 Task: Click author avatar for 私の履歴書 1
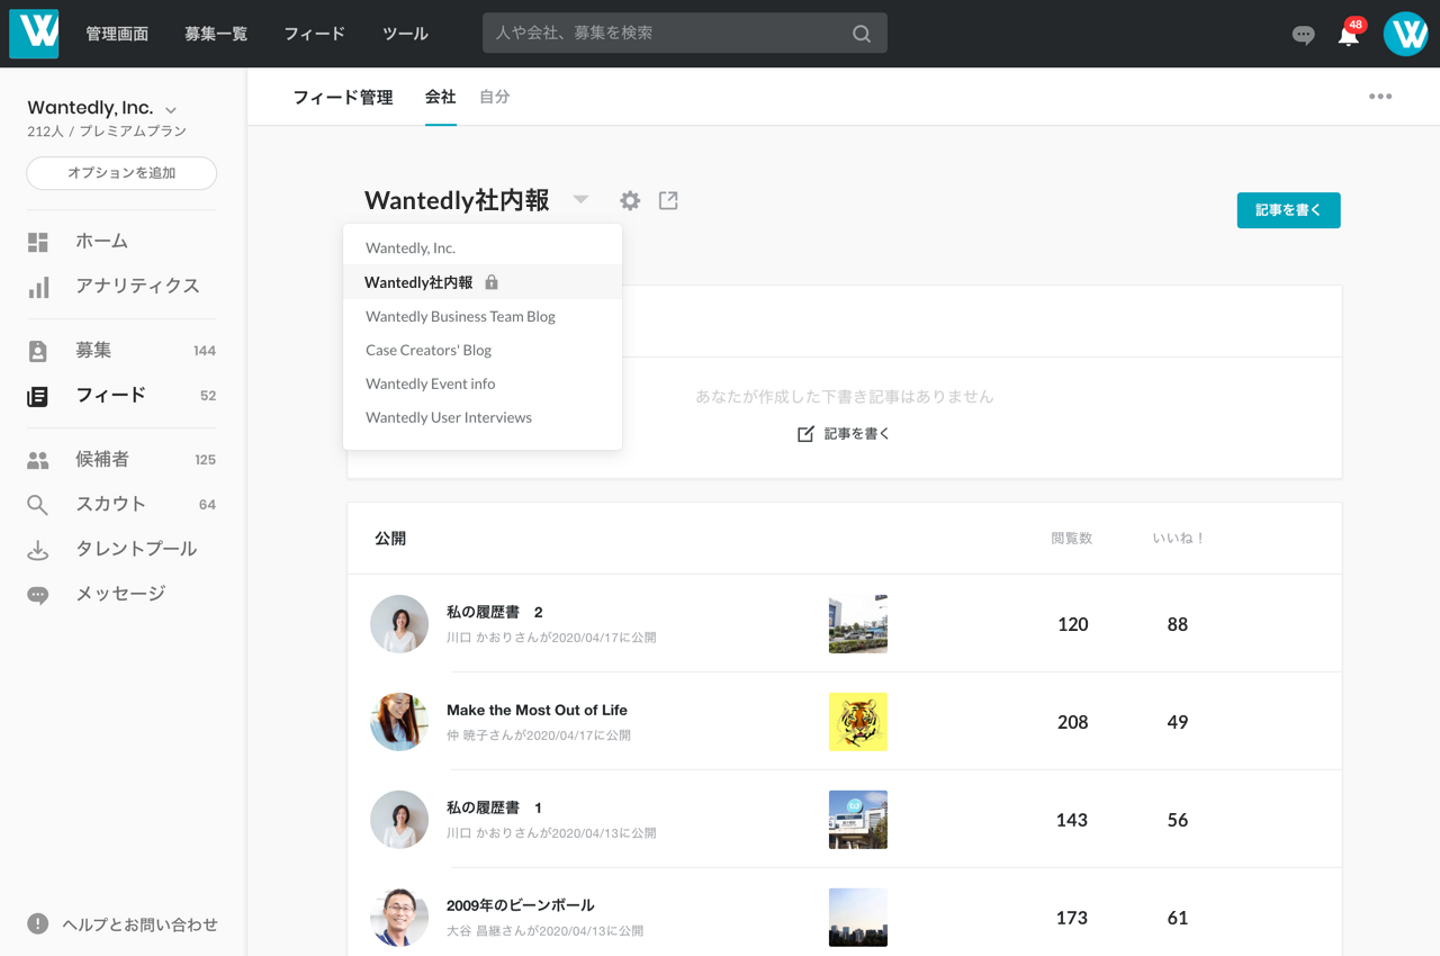tap(399, 820)
